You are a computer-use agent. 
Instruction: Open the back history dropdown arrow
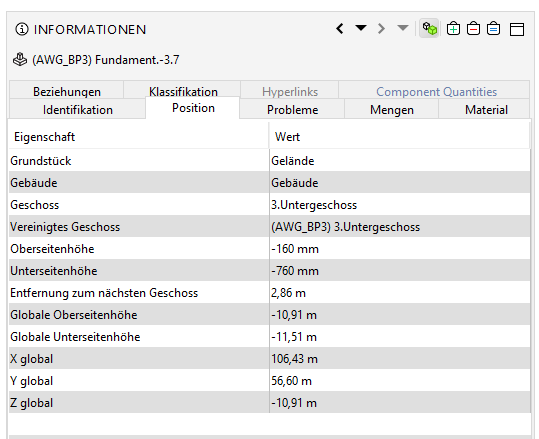tap(361, 28)
